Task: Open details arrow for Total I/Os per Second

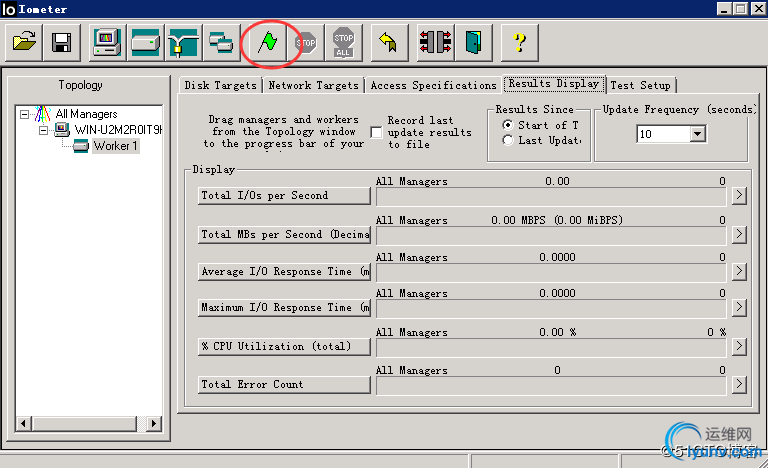Action: pos(739,196)
